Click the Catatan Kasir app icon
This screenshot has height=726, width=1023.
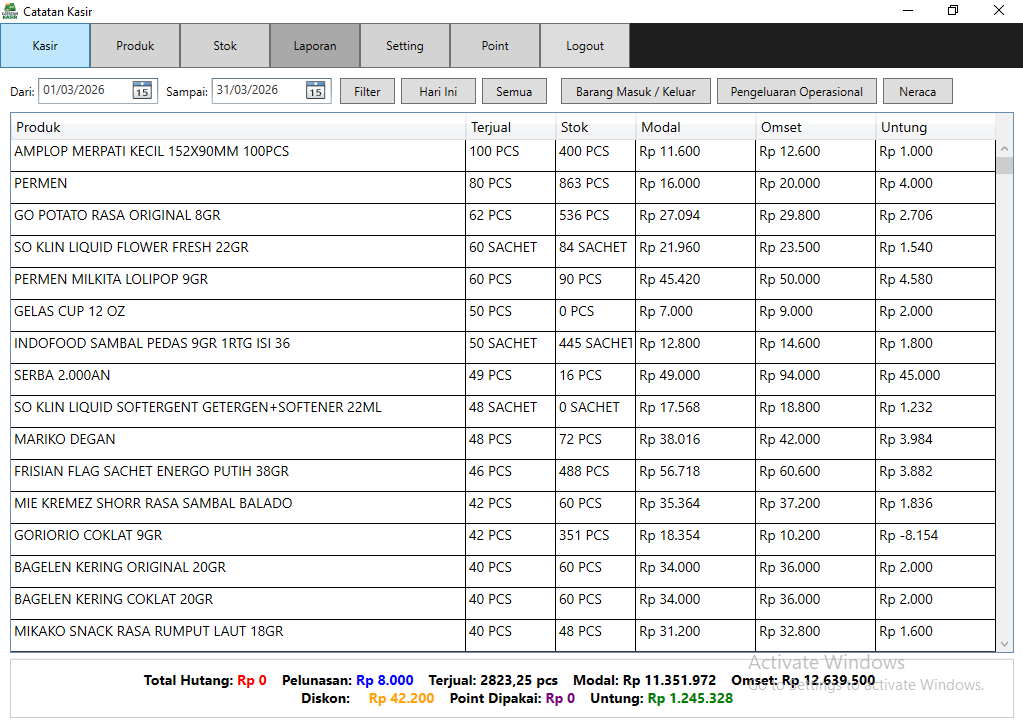(10, 10)
